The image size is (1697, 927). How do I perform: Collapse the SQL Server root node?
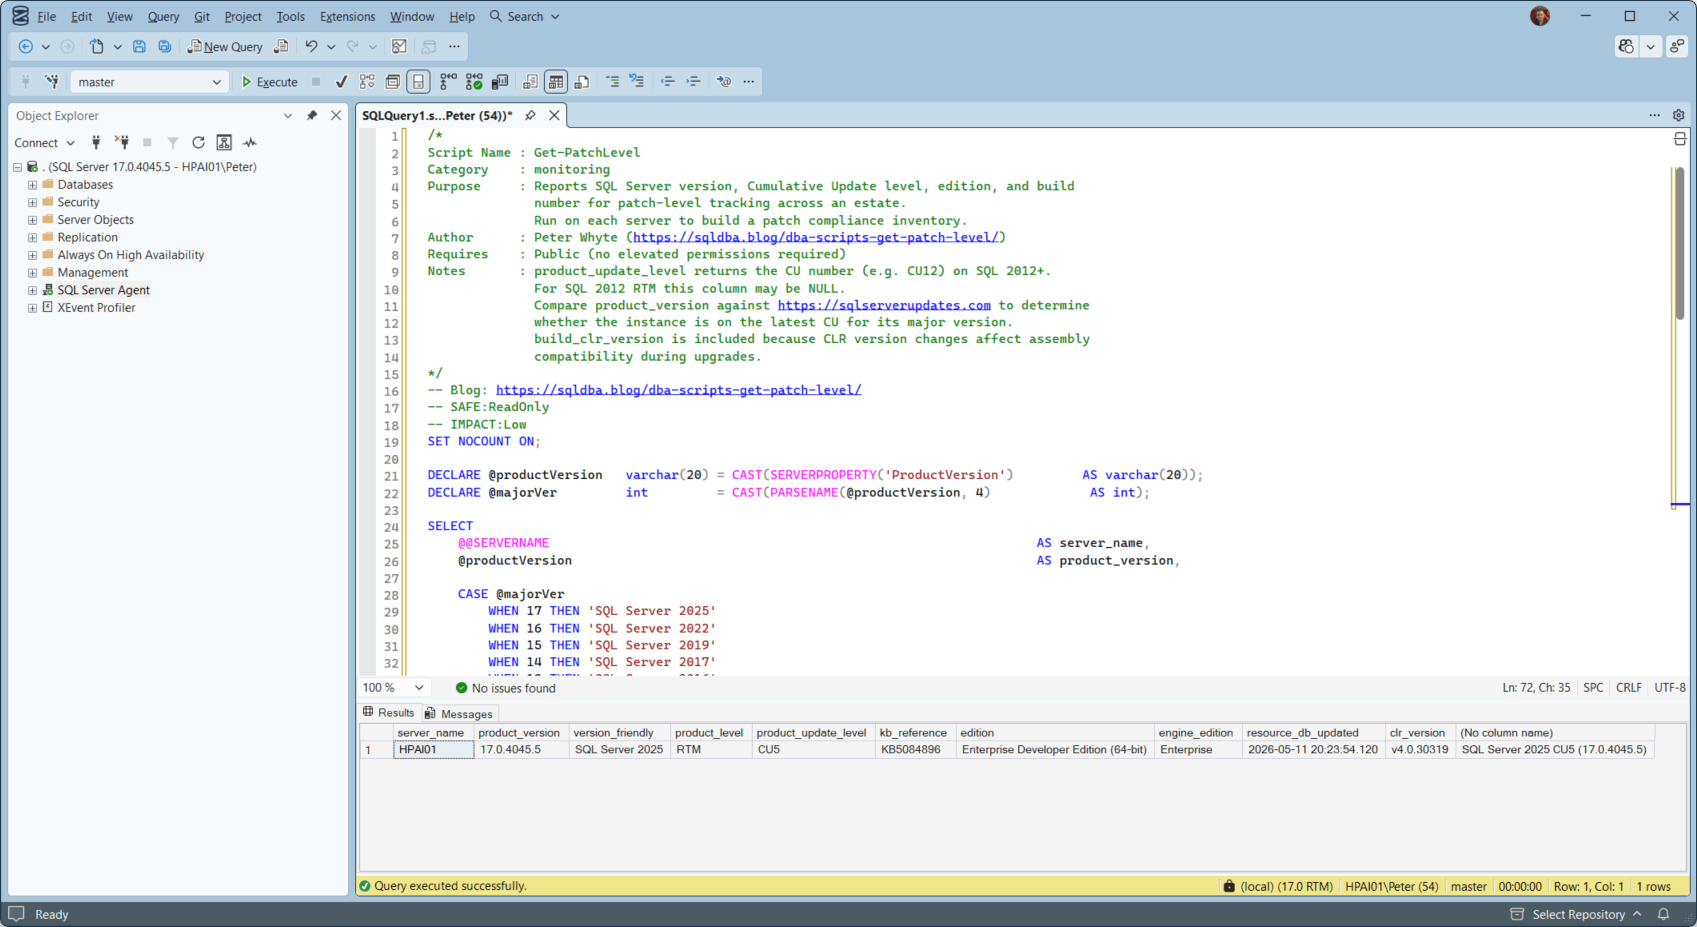[x=17, y=167]
